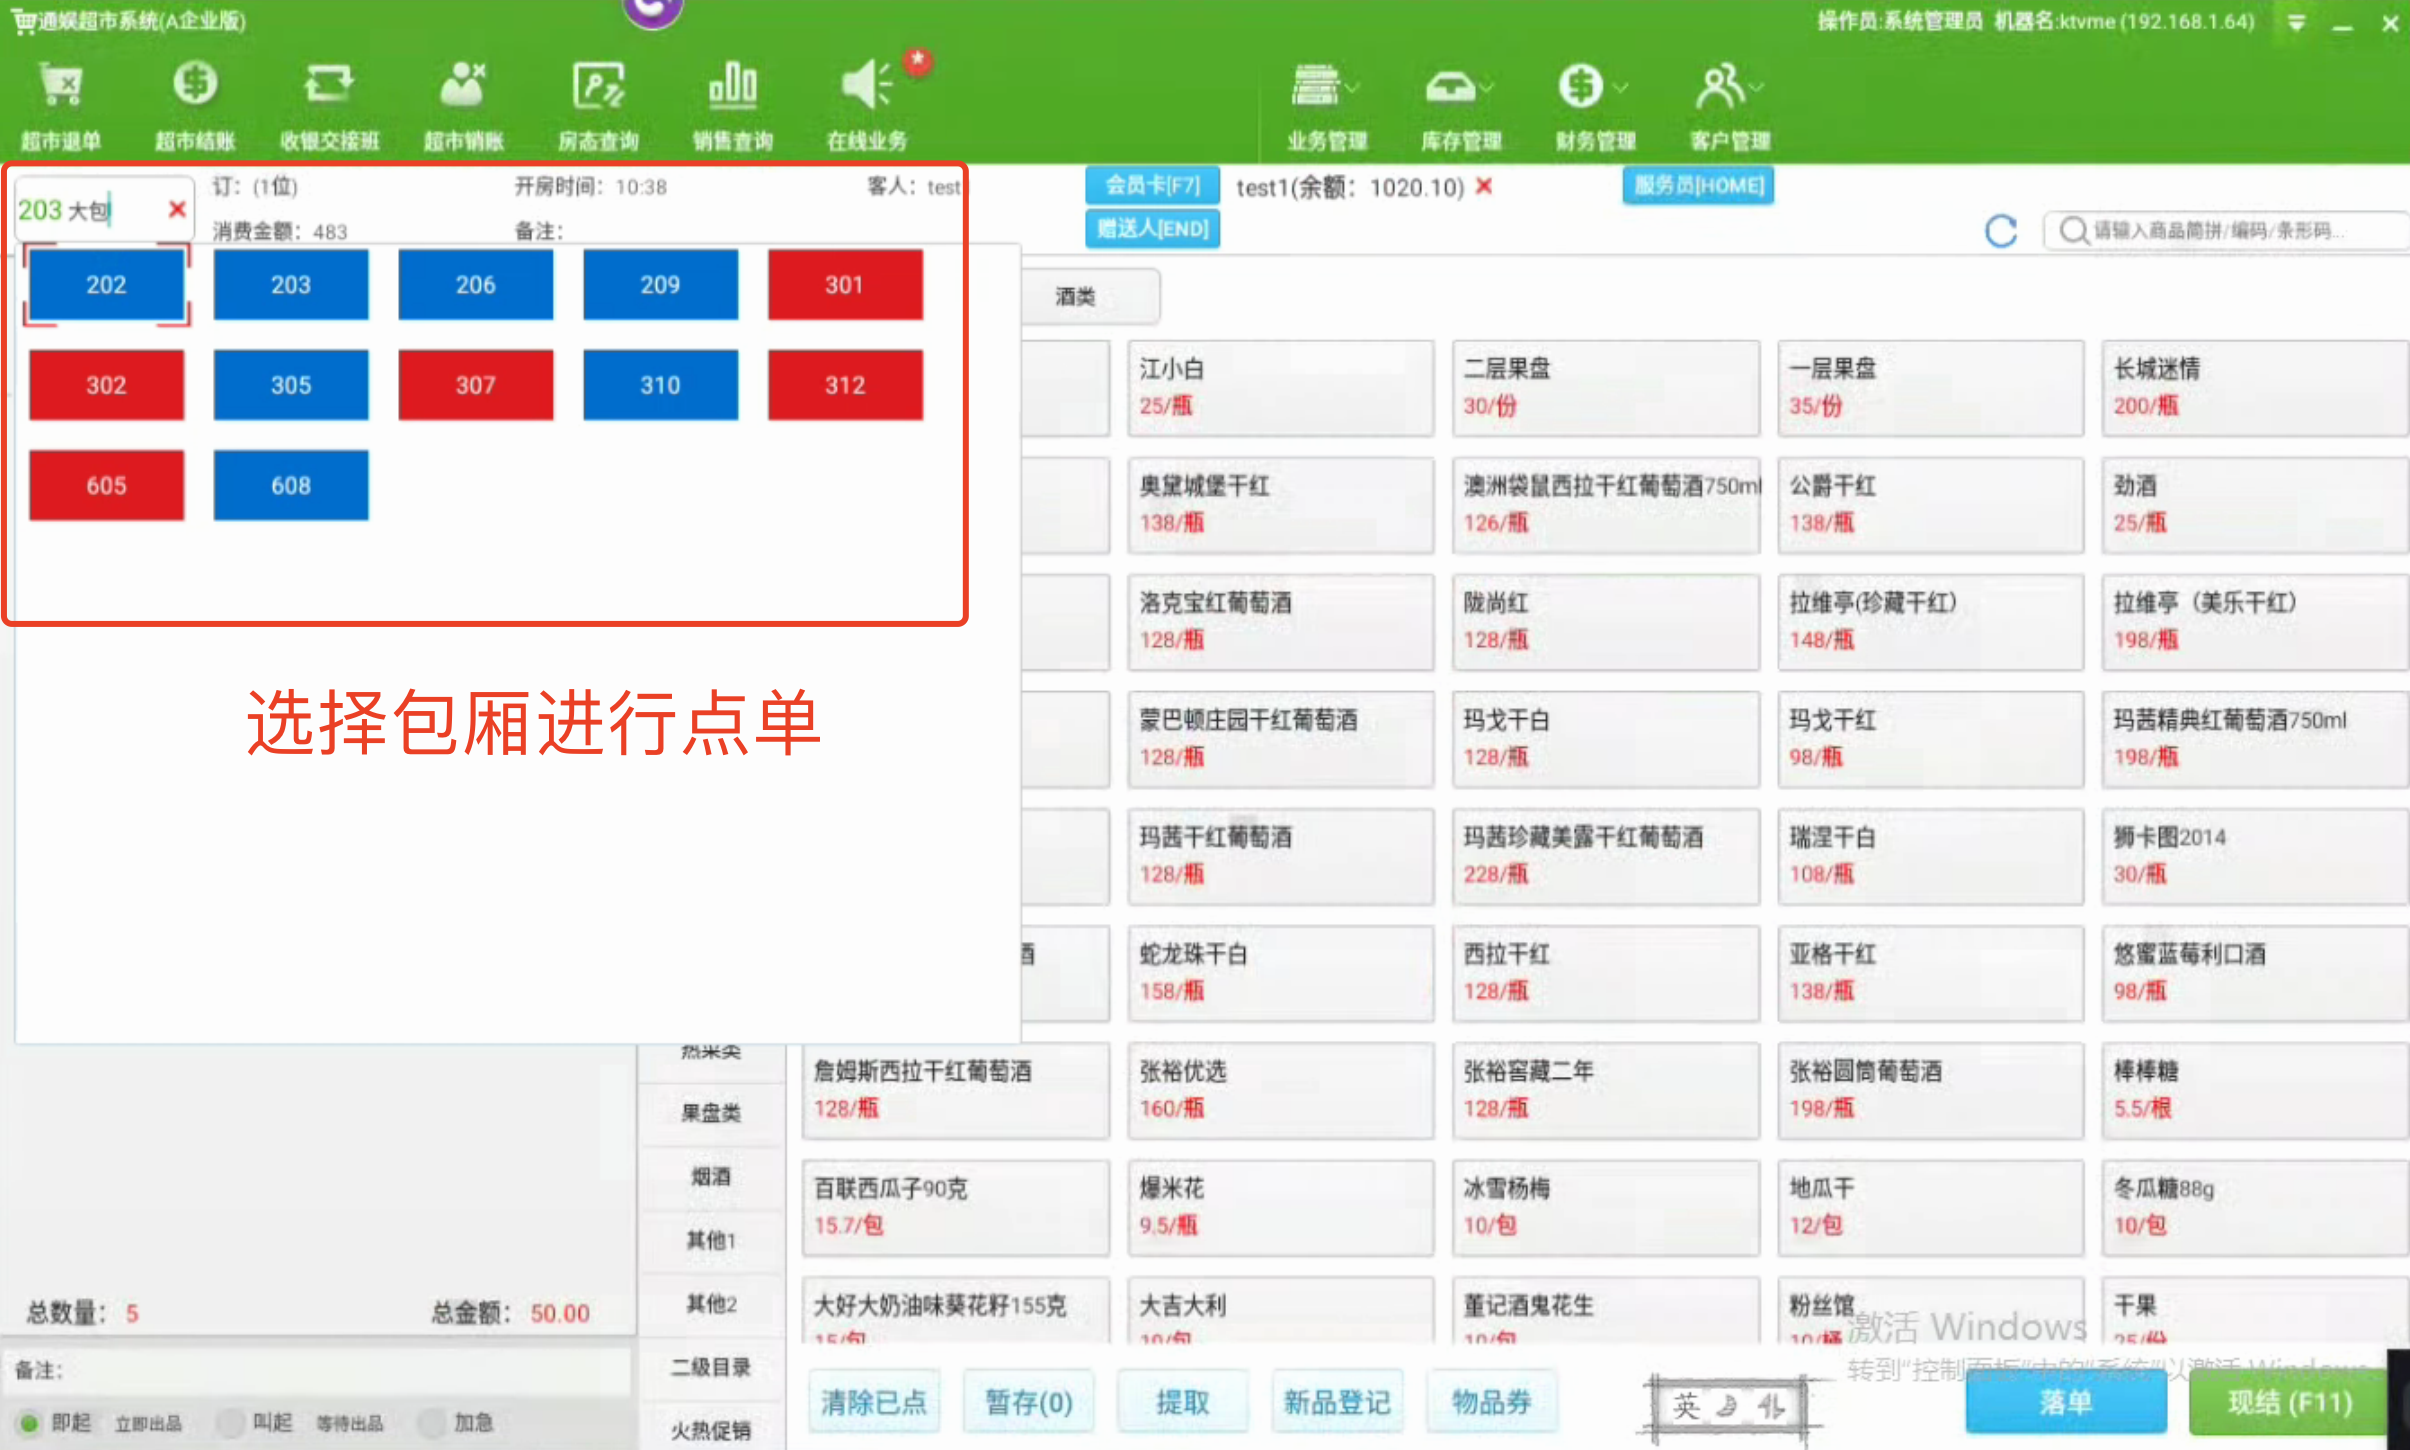
Task: Pick room 302
Action: point(106,385)
